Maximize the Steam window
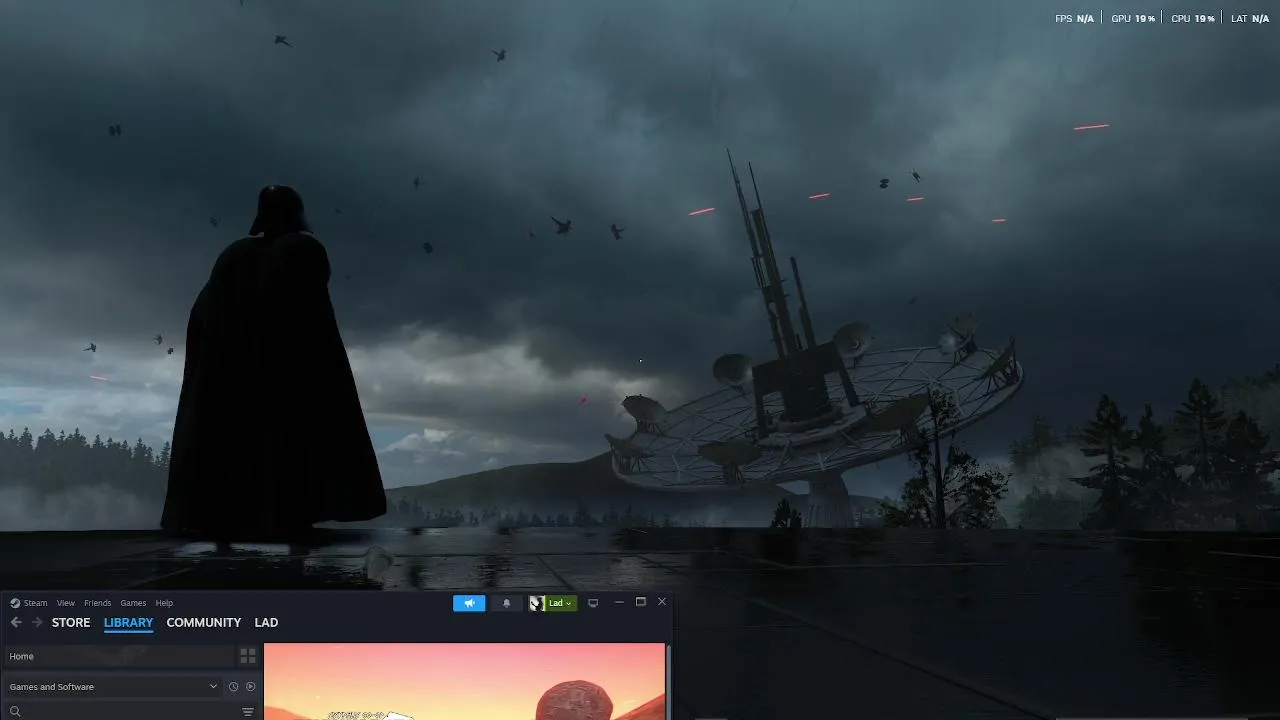 pyautogui.click(x=640, y=602)
